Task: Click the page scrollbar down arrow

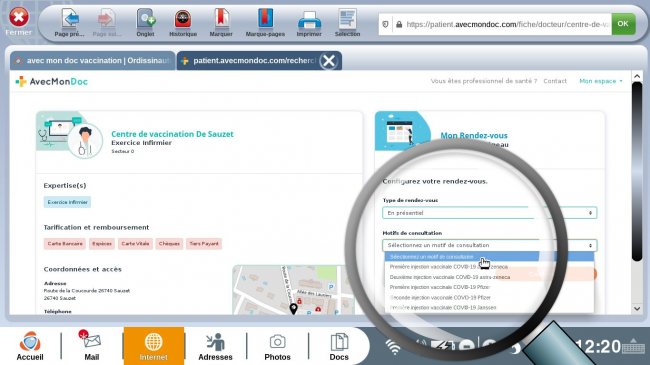Action: click(x=637, y=309)
